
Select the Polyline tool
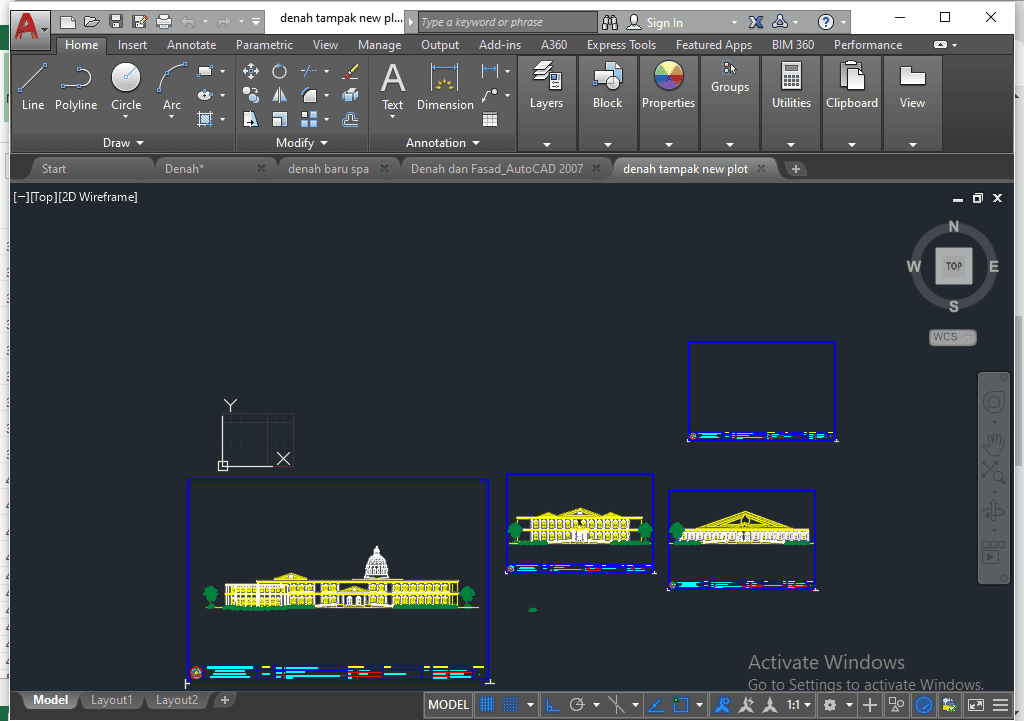tap(76, 86)
